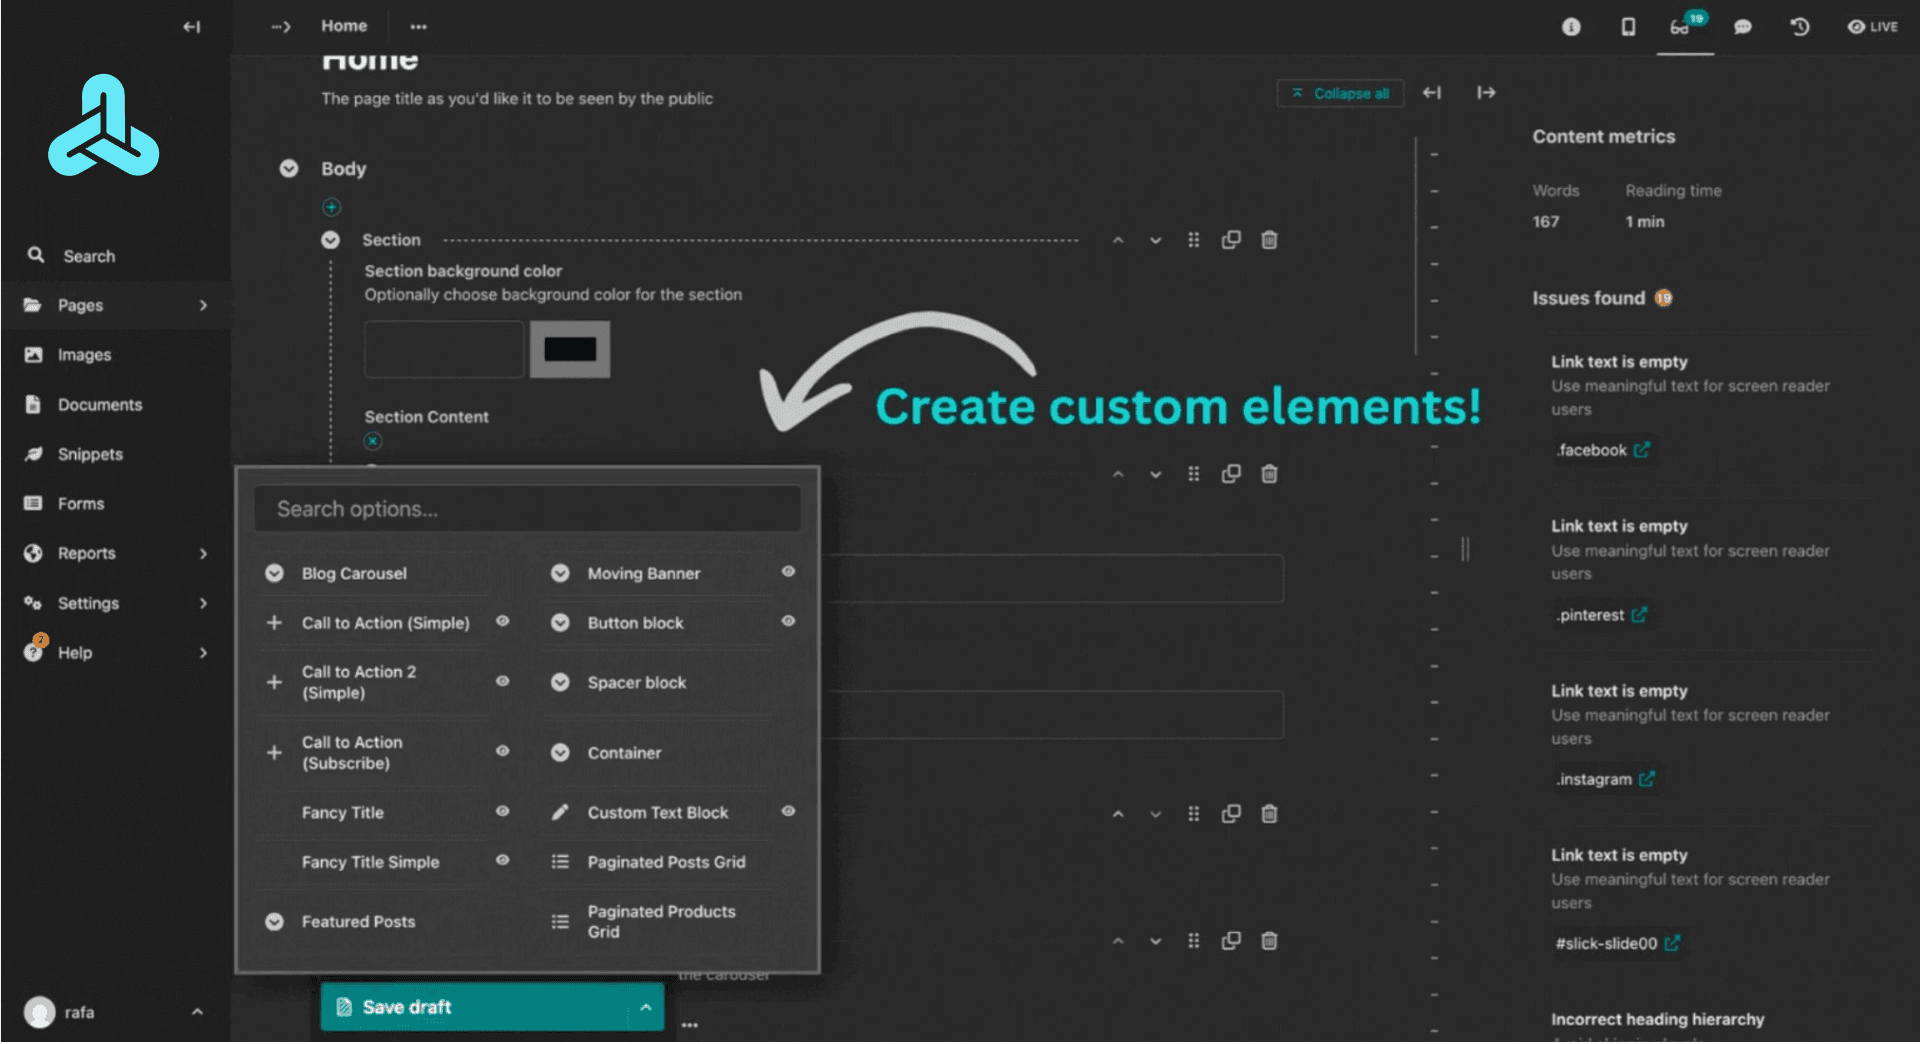Select Paginated Posts Grid option
1920x1044 pixels.
[x=666, y=862]
